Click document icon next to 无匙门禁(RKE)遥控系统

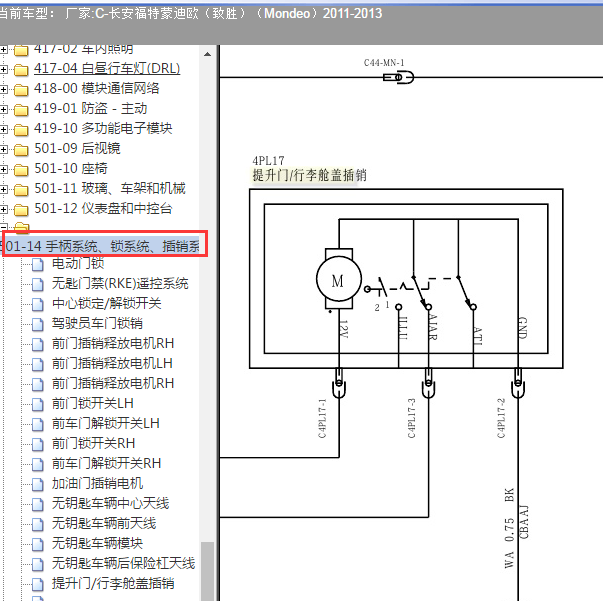tap(38, 285)
